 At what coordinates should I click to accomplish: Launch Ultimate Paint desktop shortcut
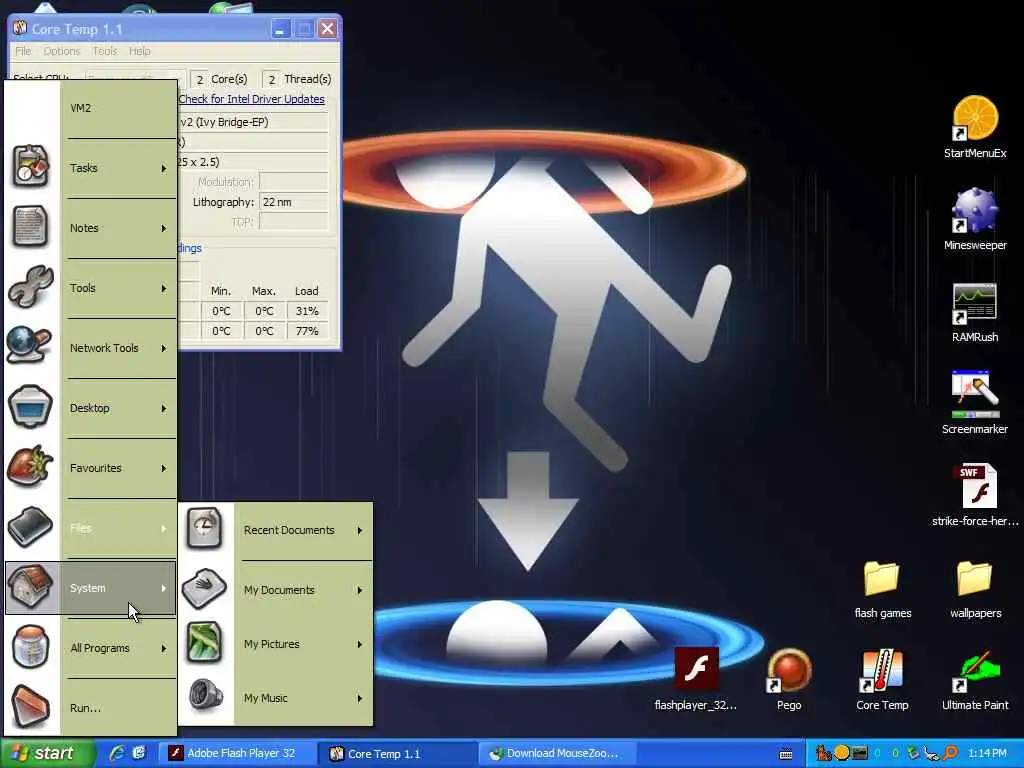pyautogui.click(x=975, y=679)
